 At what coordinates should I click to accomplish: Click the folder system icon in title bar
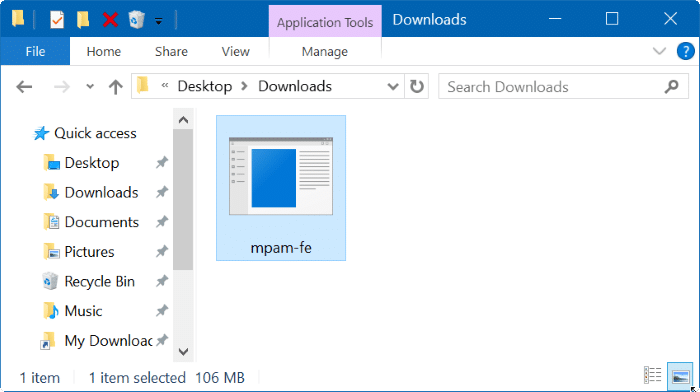[18, 19]
